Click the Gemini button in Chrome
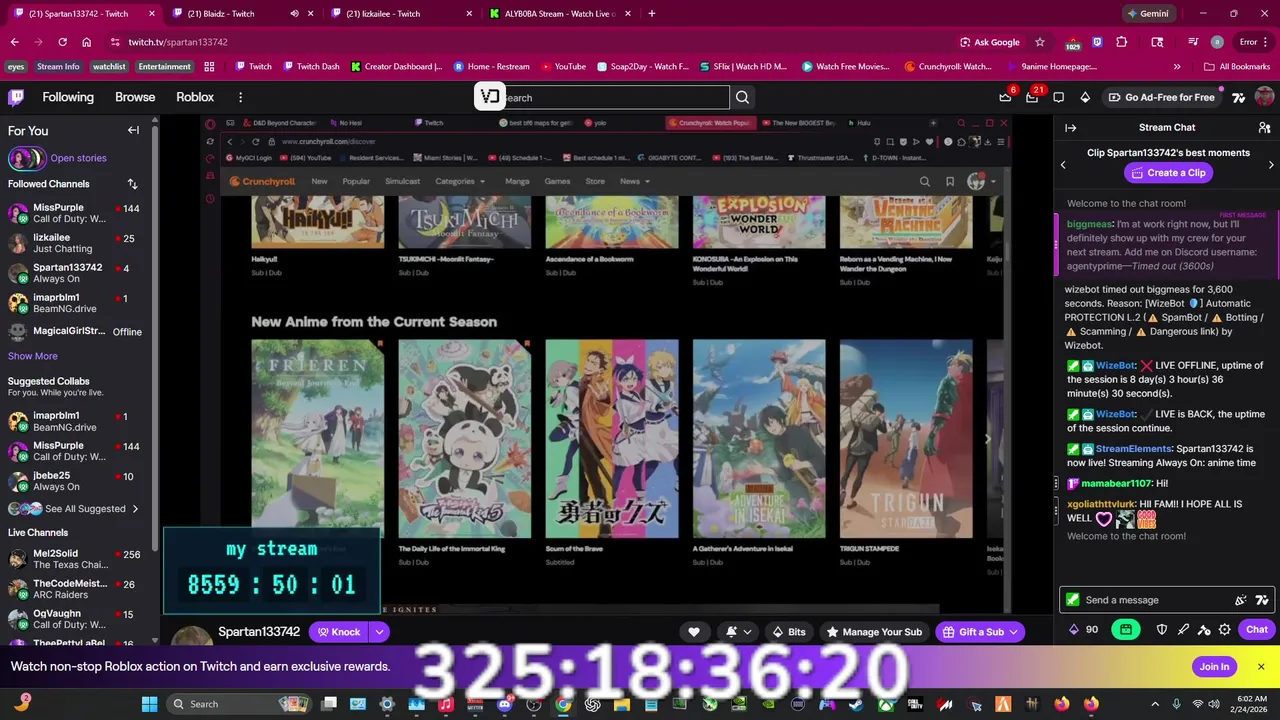 coord(1147,14)
